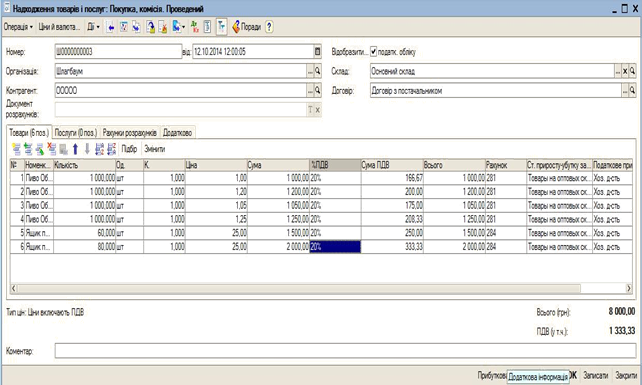
Task: Toggle the highlighted filter settings toolbar icon
Action: 221,27
